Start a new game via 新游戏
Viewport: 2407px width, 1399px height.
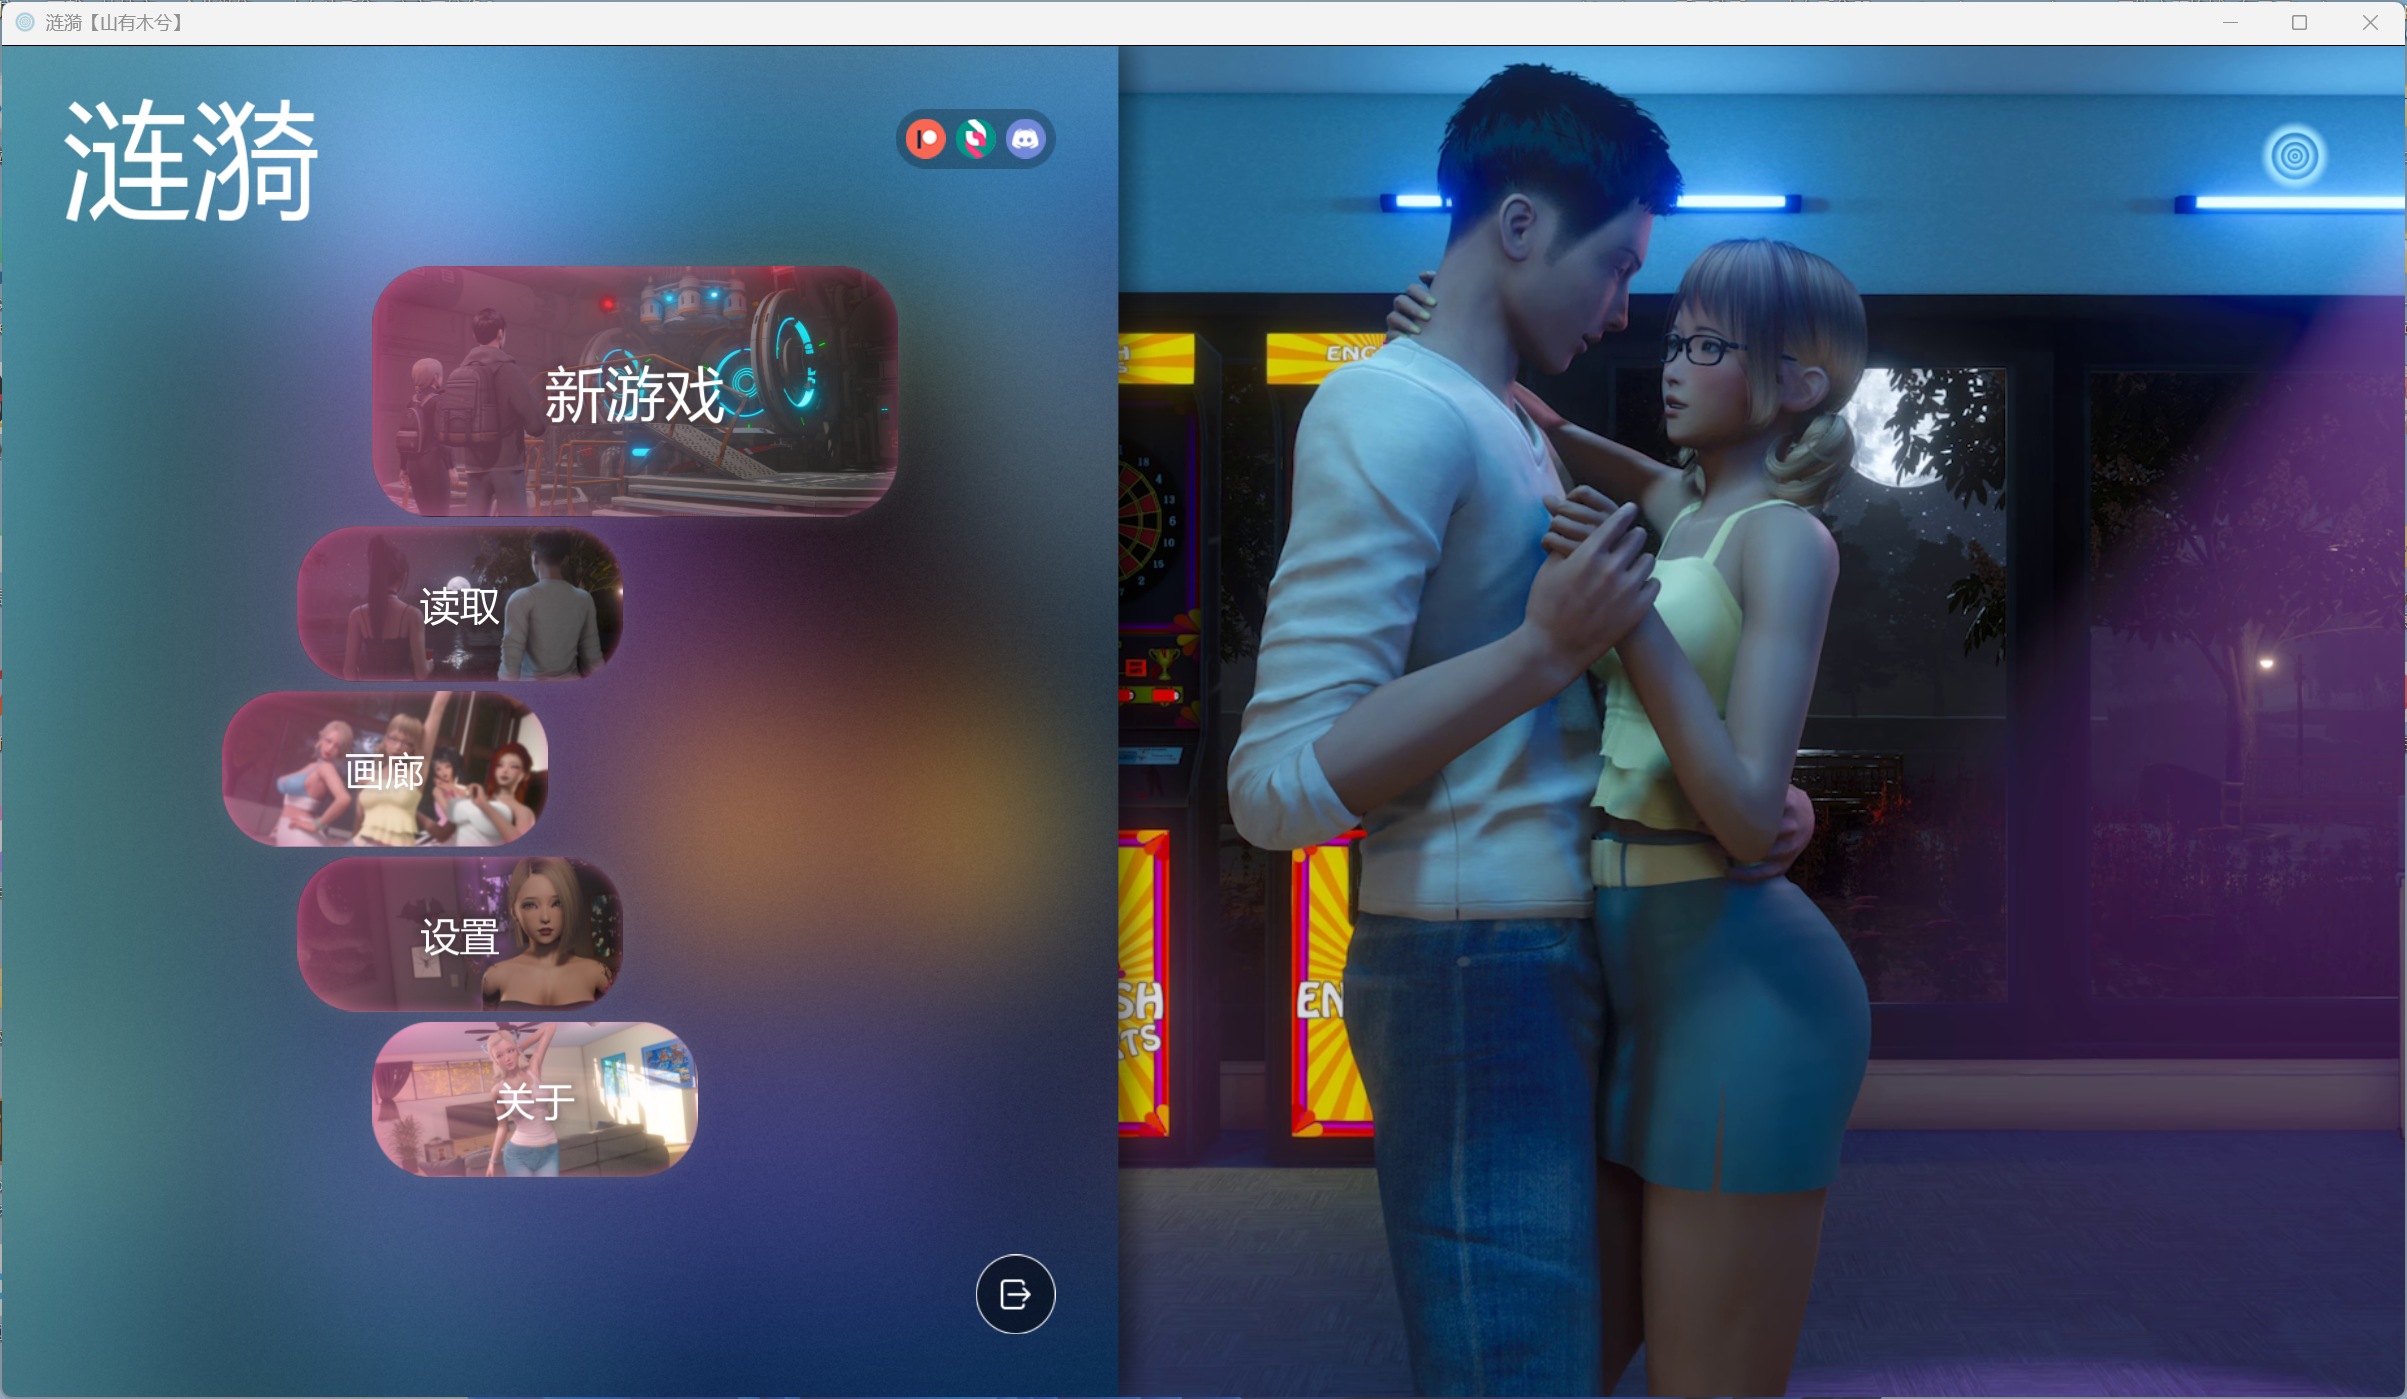tap(634, 392)
